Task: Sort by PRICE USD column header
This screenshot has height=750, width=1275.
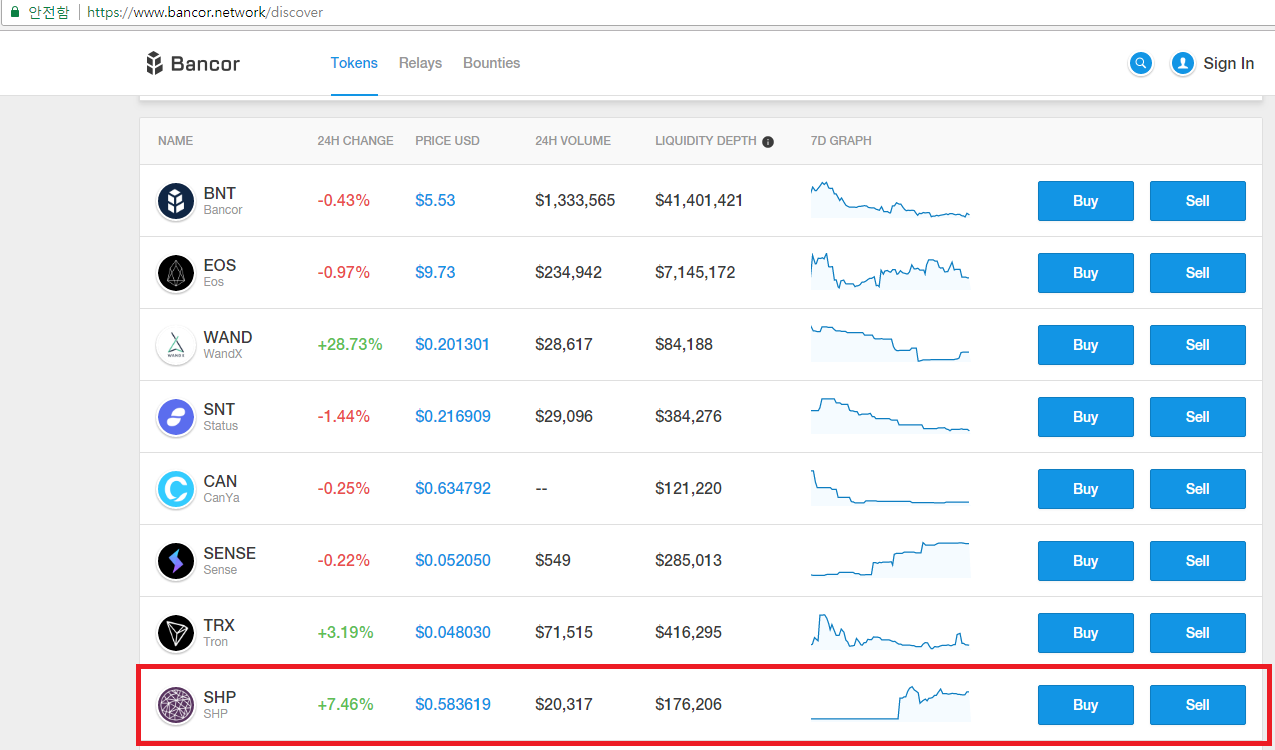Action: pos(447,141)
